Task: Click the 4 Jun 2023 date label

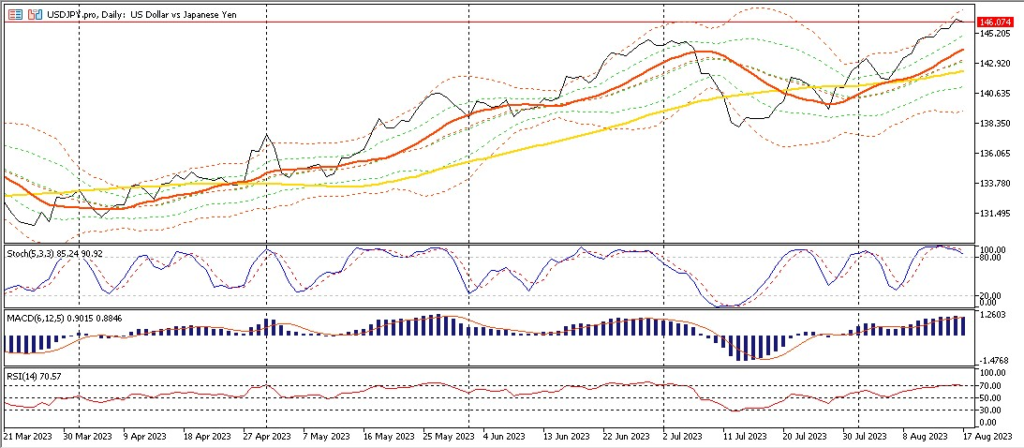Action: [x=503, y=438]
